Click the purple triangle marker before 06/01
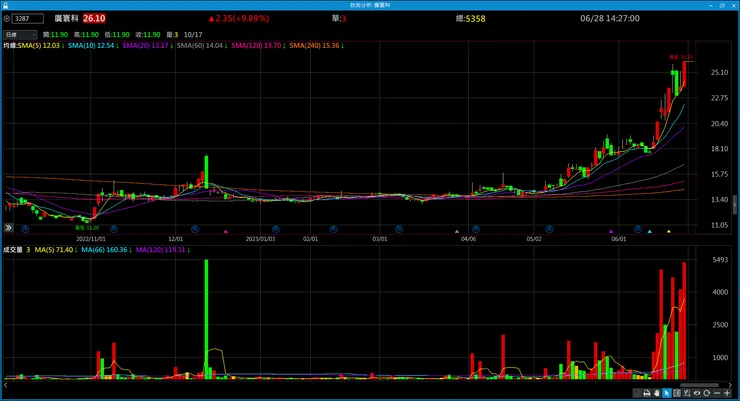 click(x=611, y=232)
